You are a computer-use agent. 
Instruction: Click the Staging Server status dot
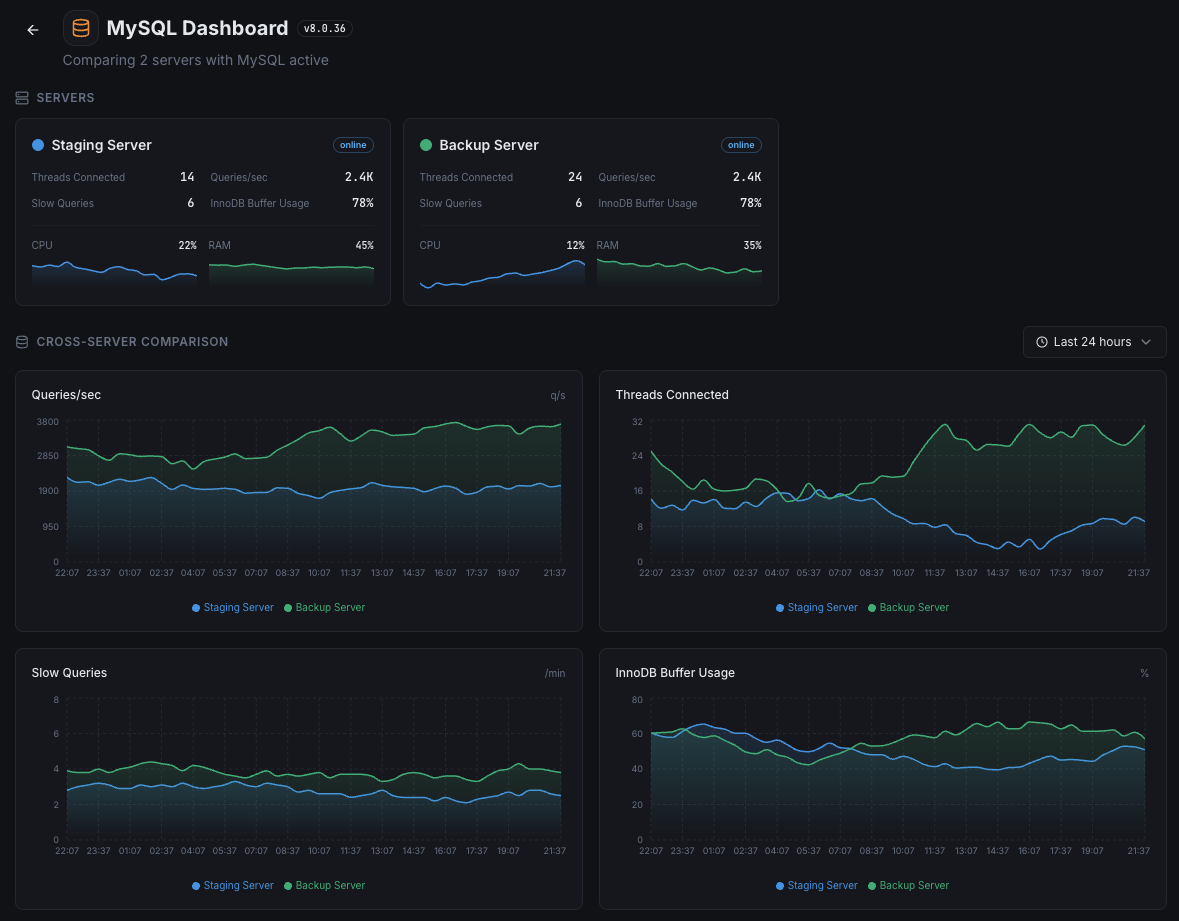pos(37,145)
